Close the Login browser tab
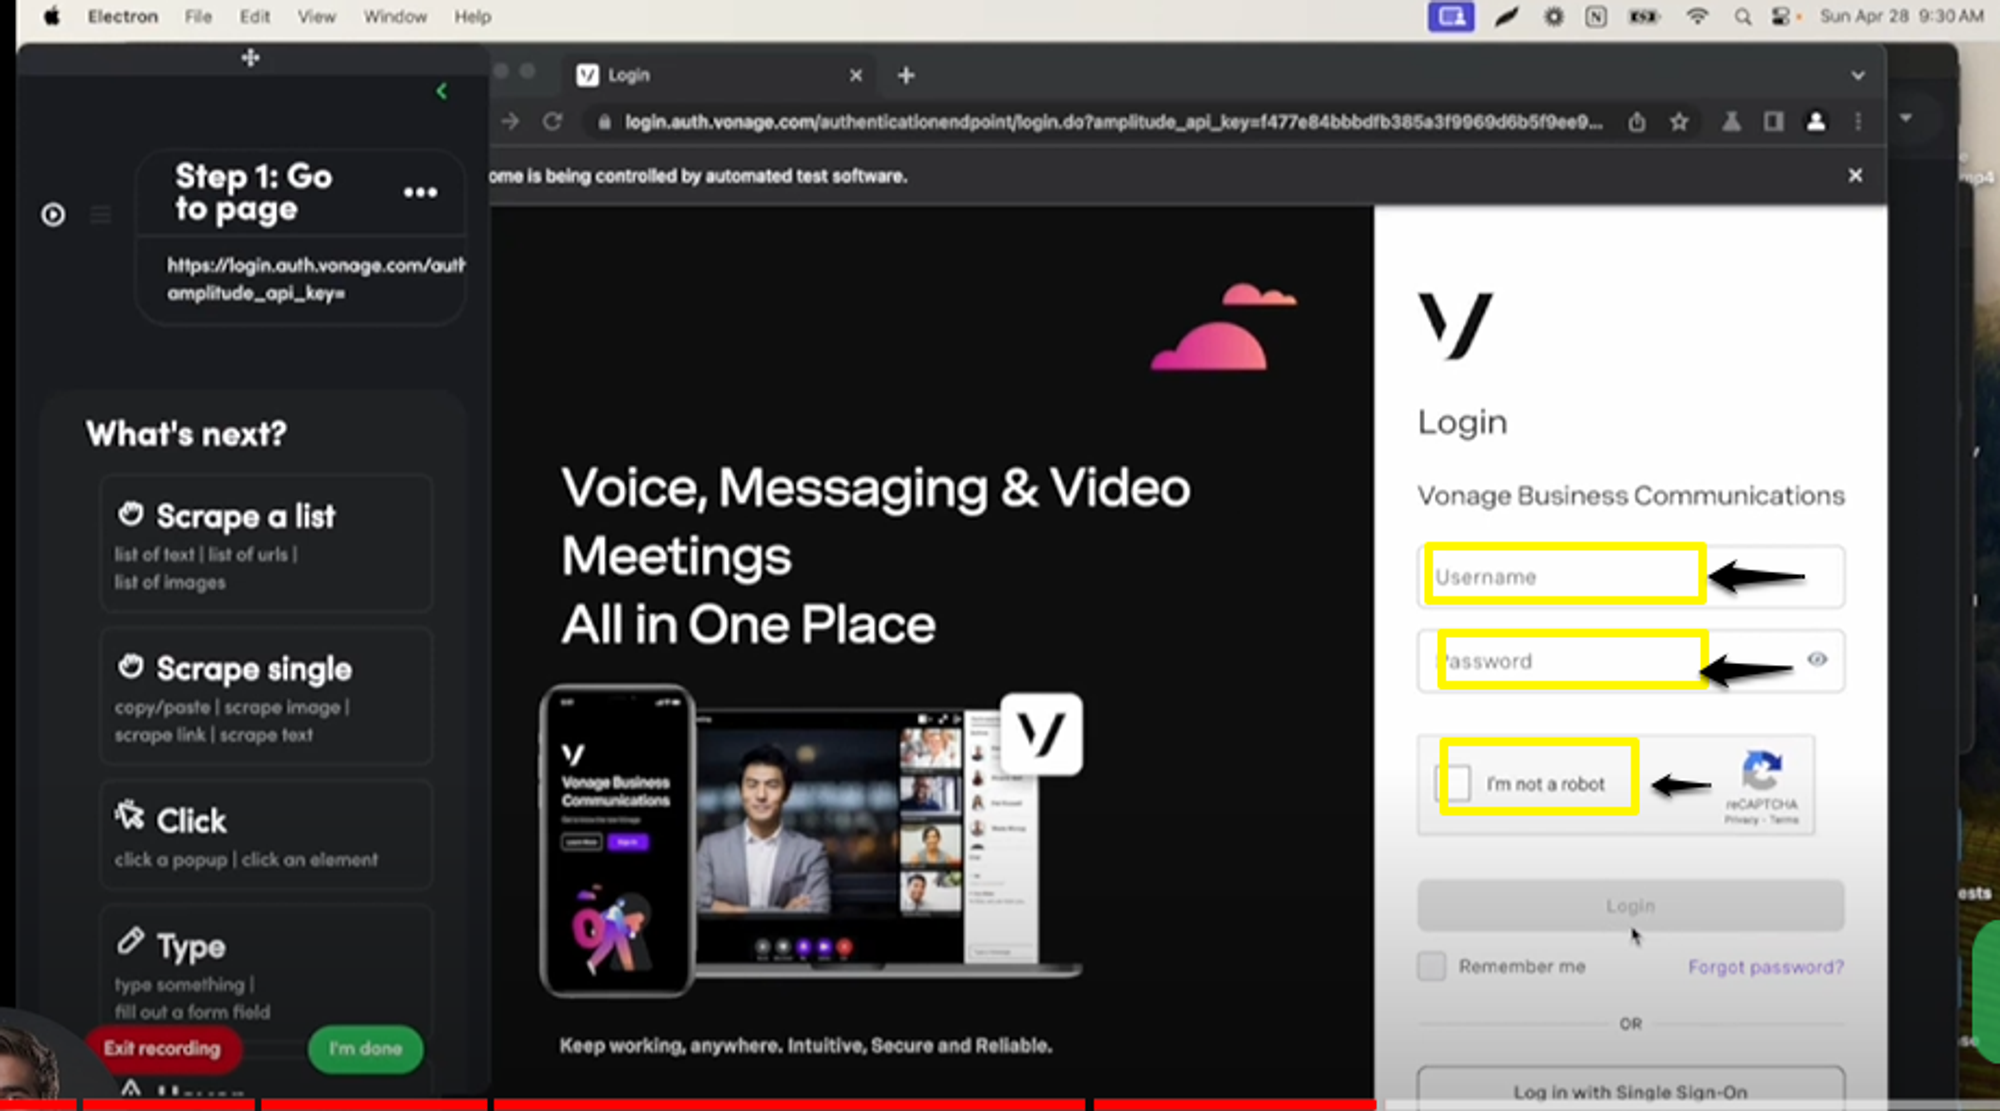This screenshot has width=2000, height=1111. pos(856,75)
